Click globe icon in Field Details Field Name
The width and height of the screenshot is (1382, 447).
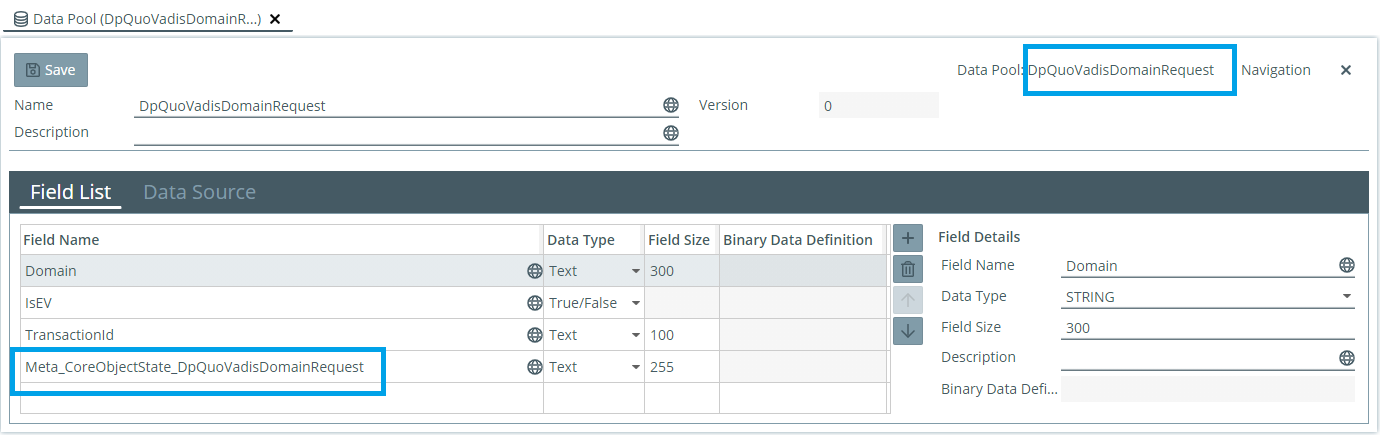pyautogui.click(x=1346, y=265)
